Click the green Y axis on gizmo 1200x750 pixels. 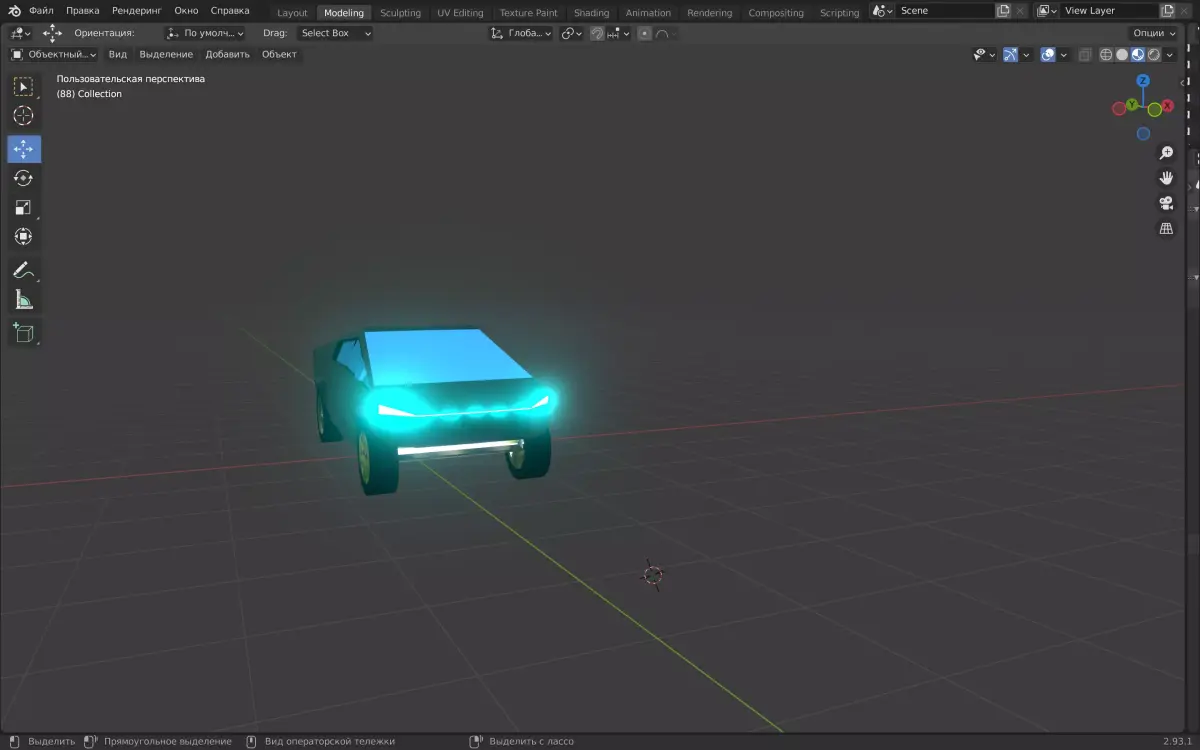point(1132,104)
